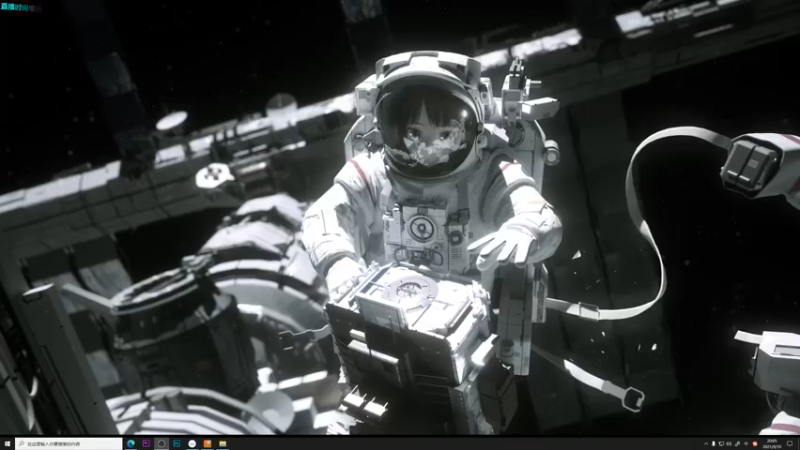Click the orange-red tray icon beside the clock
This screenshot has width=800, height=450.
click(755, 444)
